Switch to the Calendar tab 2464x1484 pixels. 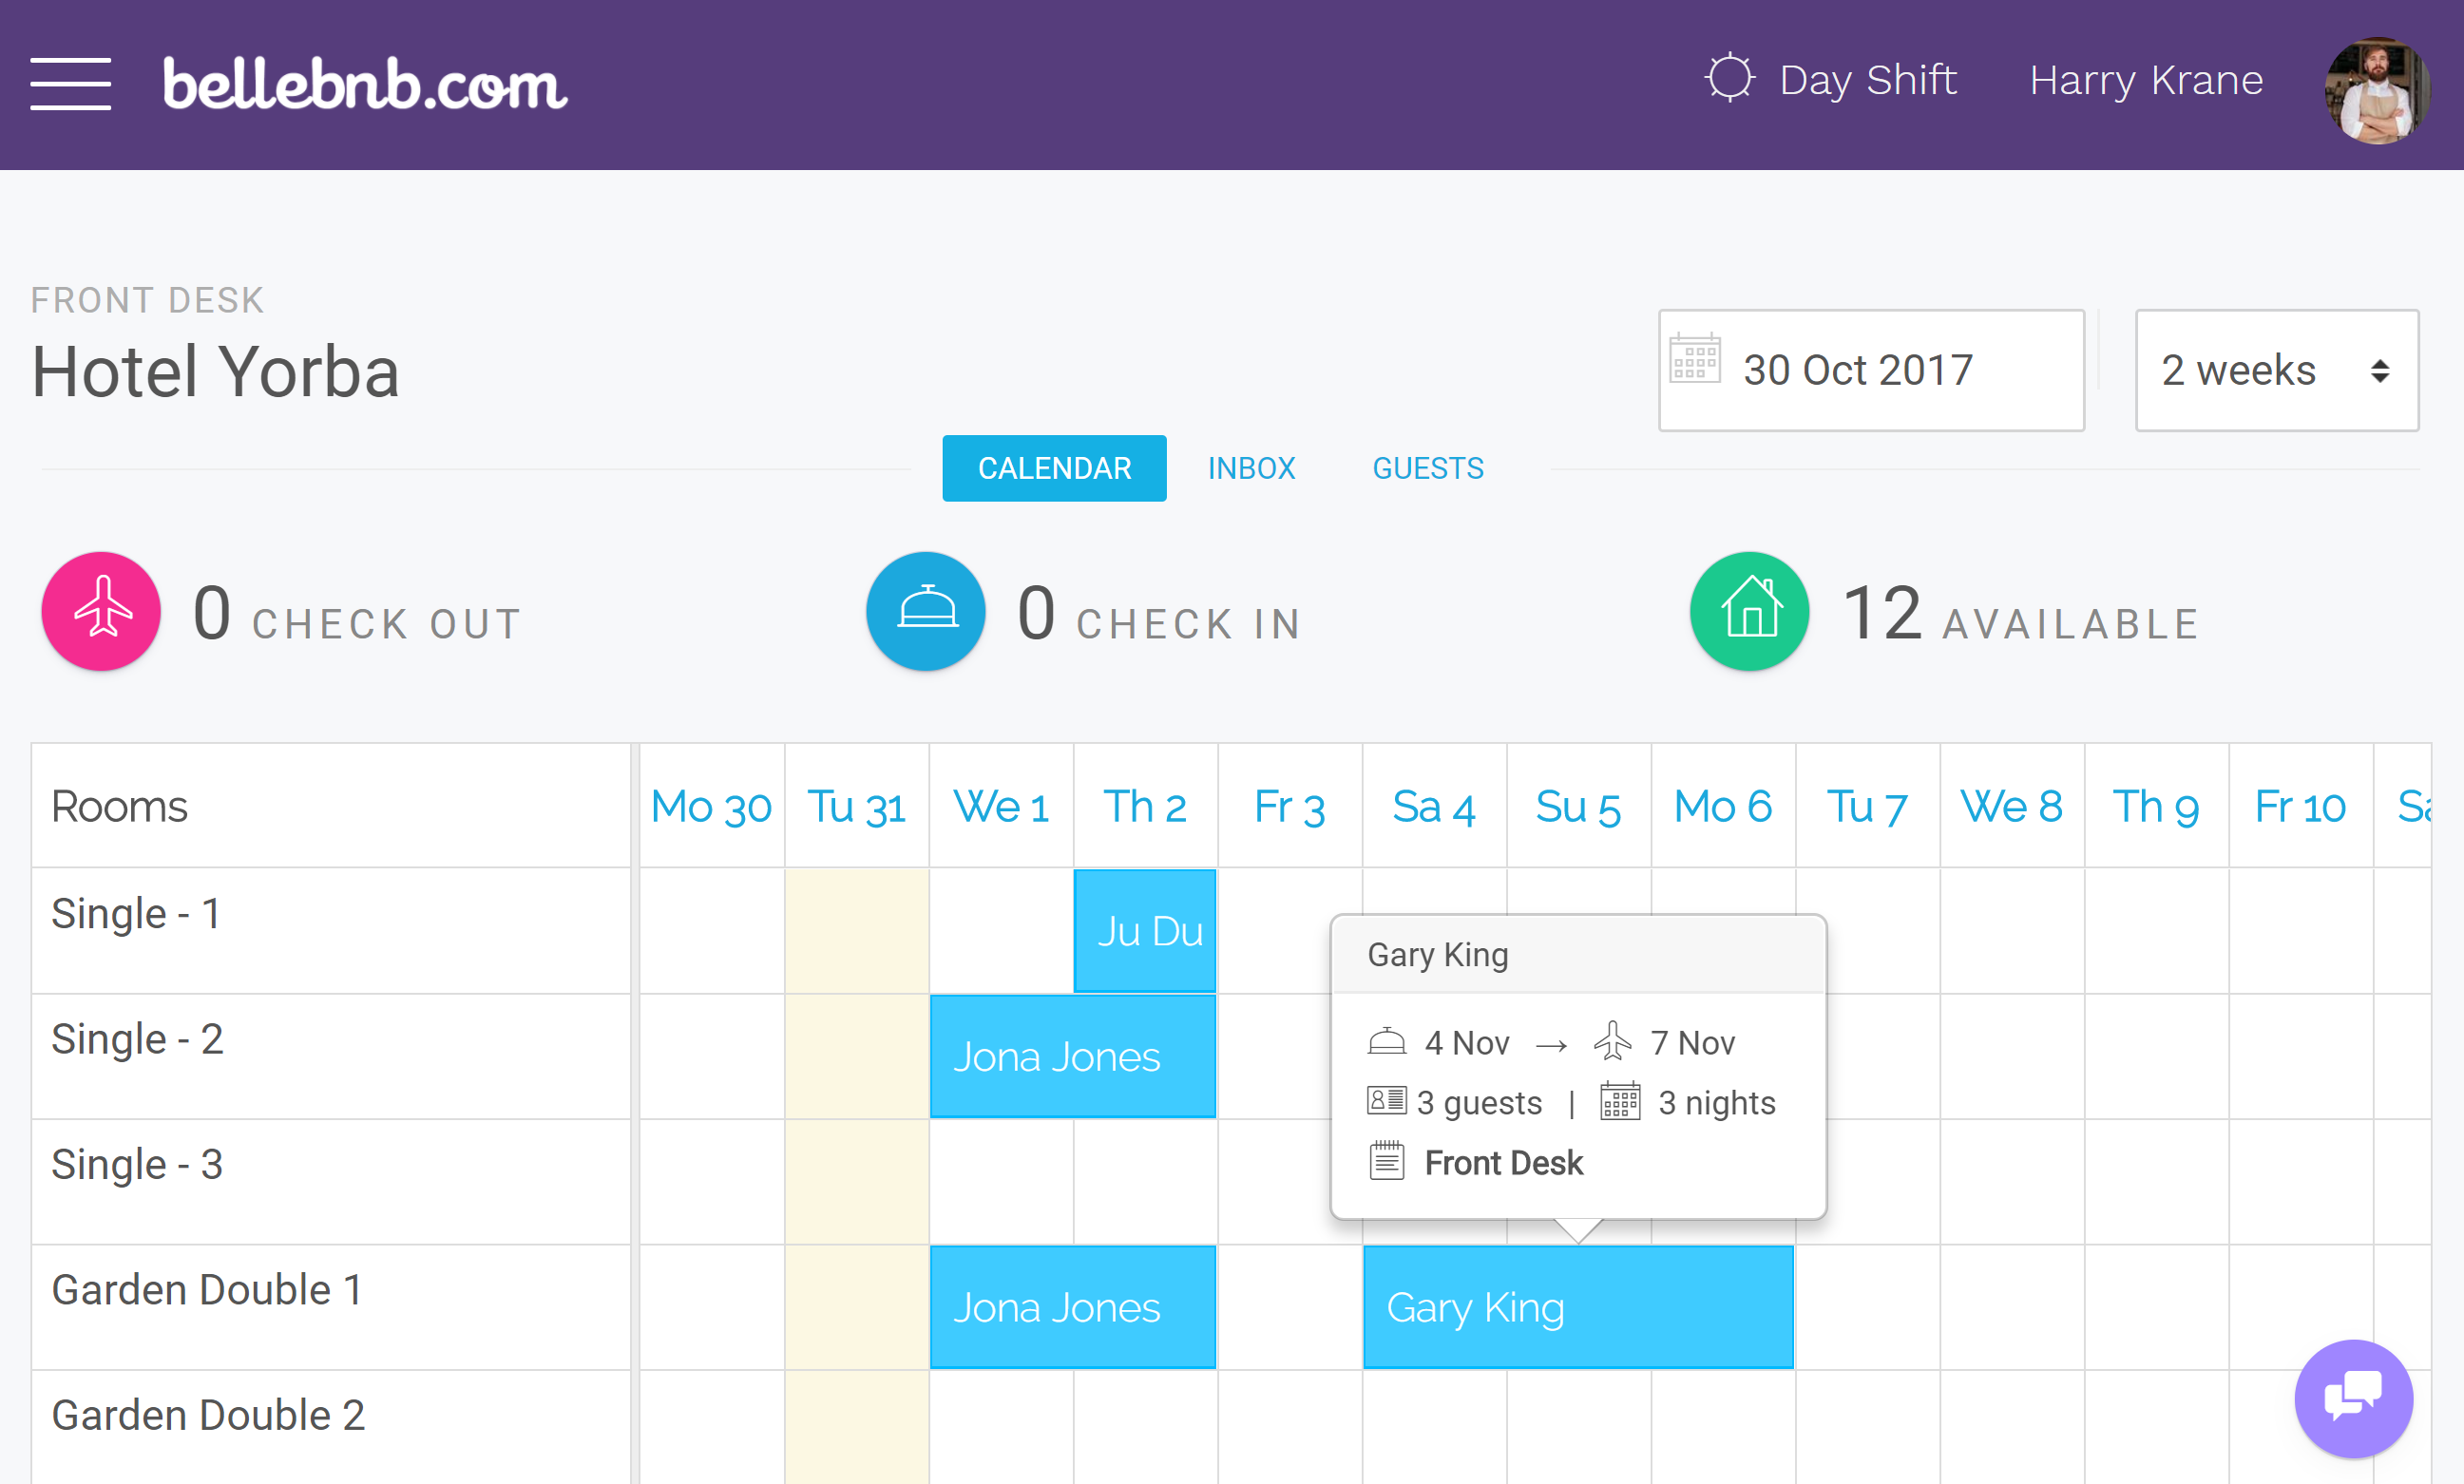[1054, 468]
